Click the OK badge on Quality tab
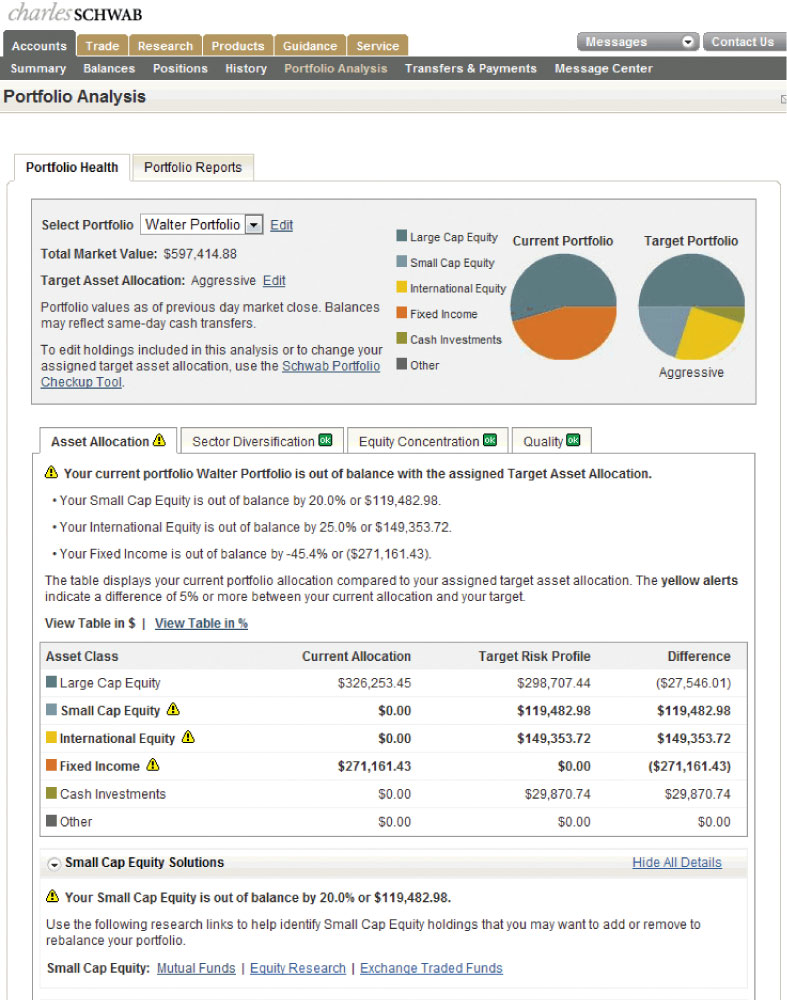 (x=573, y=440)
